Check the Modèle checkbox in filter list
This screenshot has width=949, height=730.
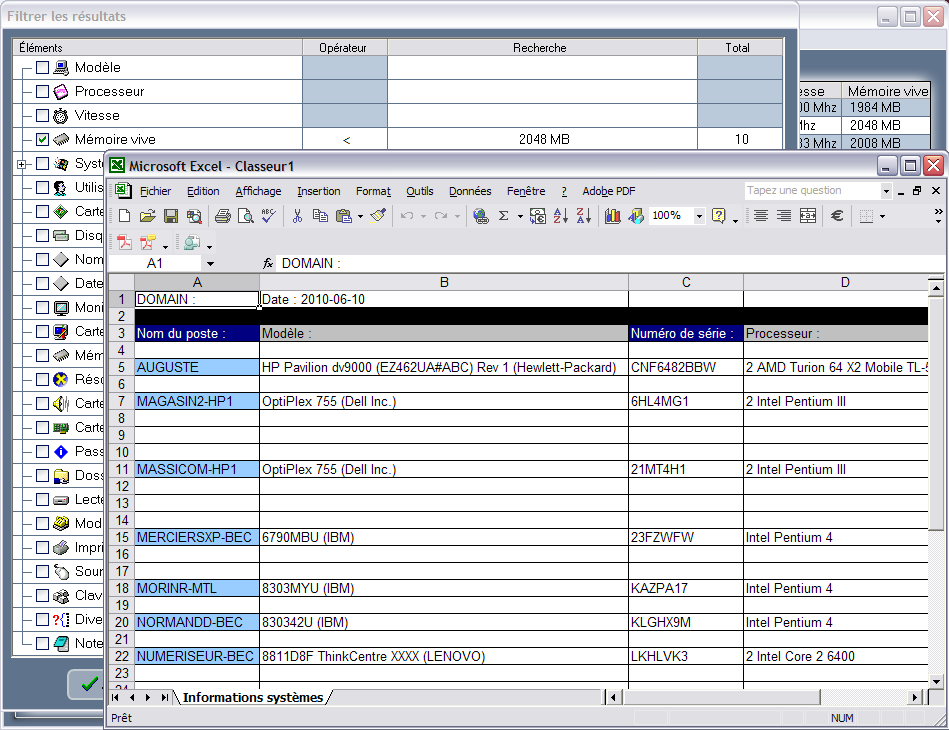pyautogui.click(x=42, y=67)
